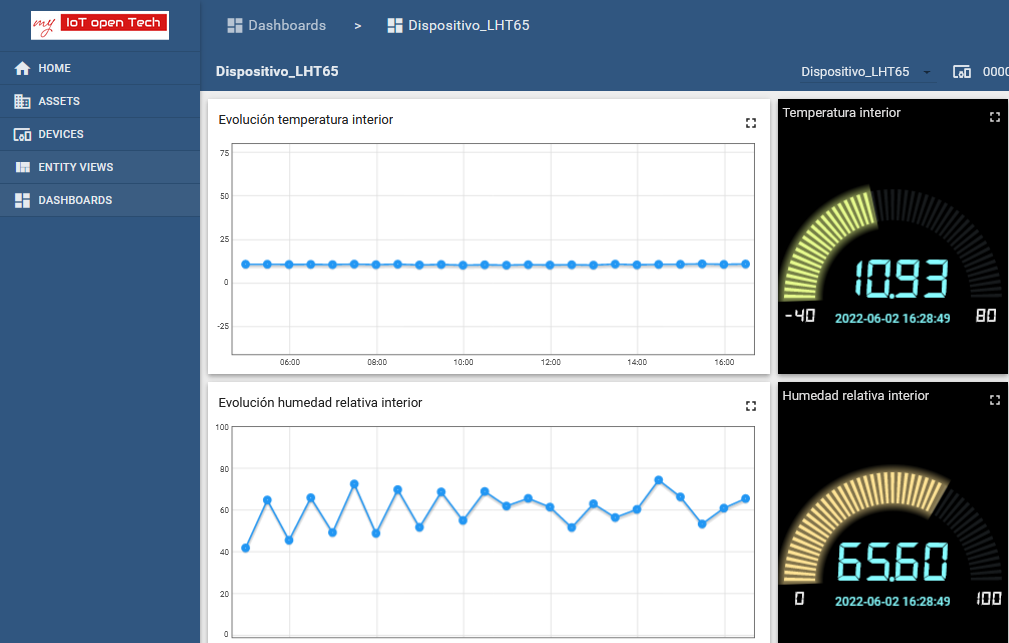Image resolution: width=1009 pixels, height=643 pixels.
Task: Click the Dispositivo_LHT65 breadcrumb link
Action: pyautogui.click(x=469, y=25)
